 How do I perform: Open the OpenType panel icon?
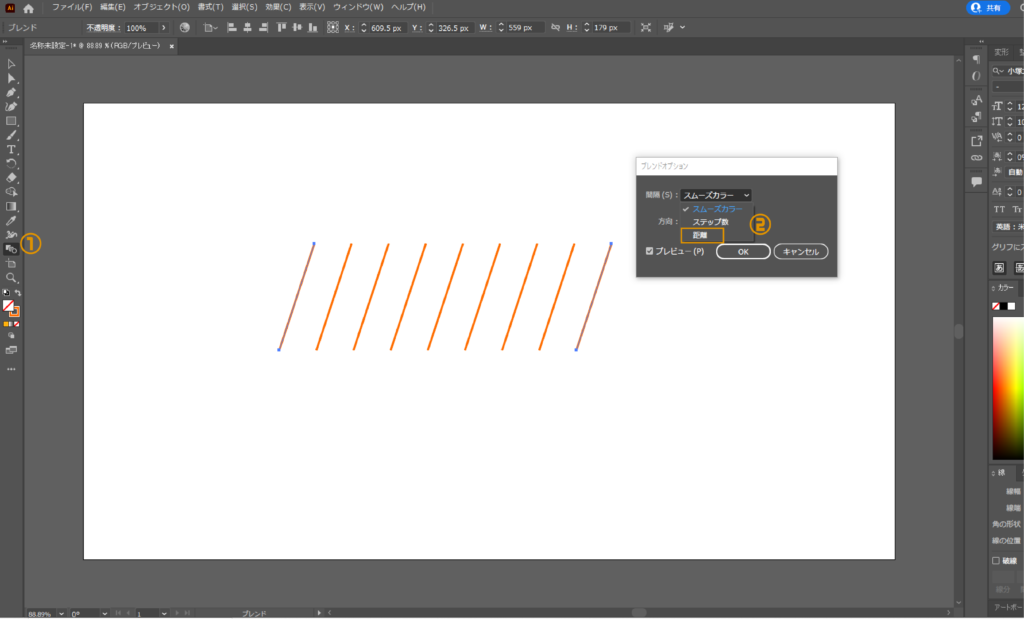[976, 76]
